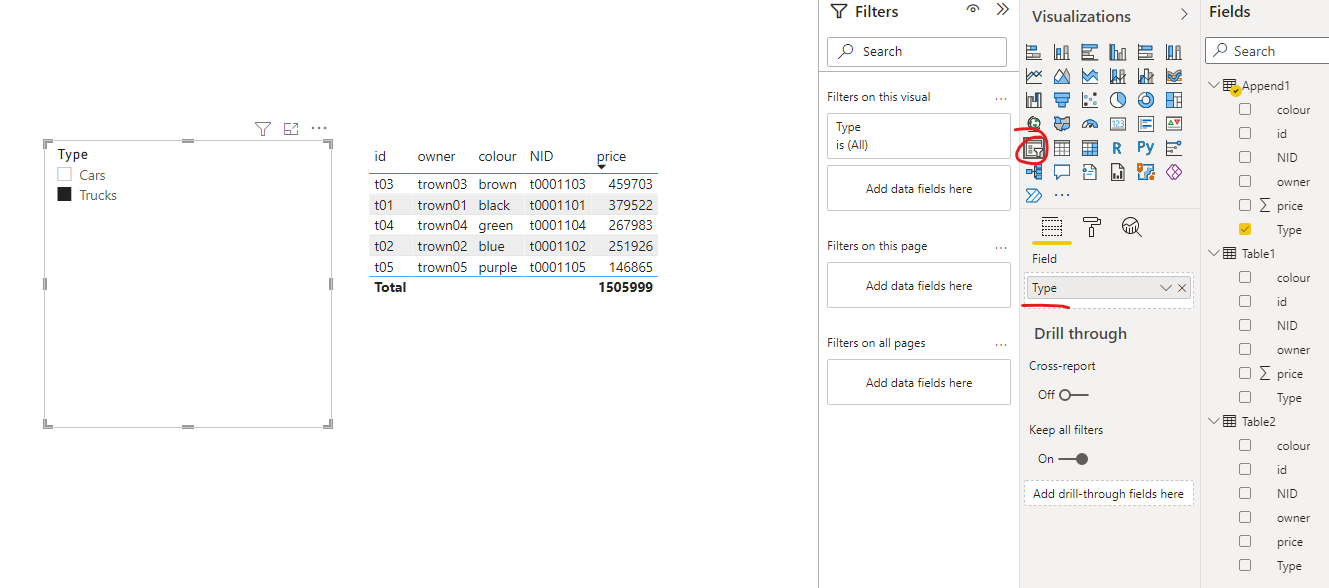Image resolution: width=1329 pixels, height=588 pixels.
Task: Select the gauge visual
Action: pos(1089,124)
